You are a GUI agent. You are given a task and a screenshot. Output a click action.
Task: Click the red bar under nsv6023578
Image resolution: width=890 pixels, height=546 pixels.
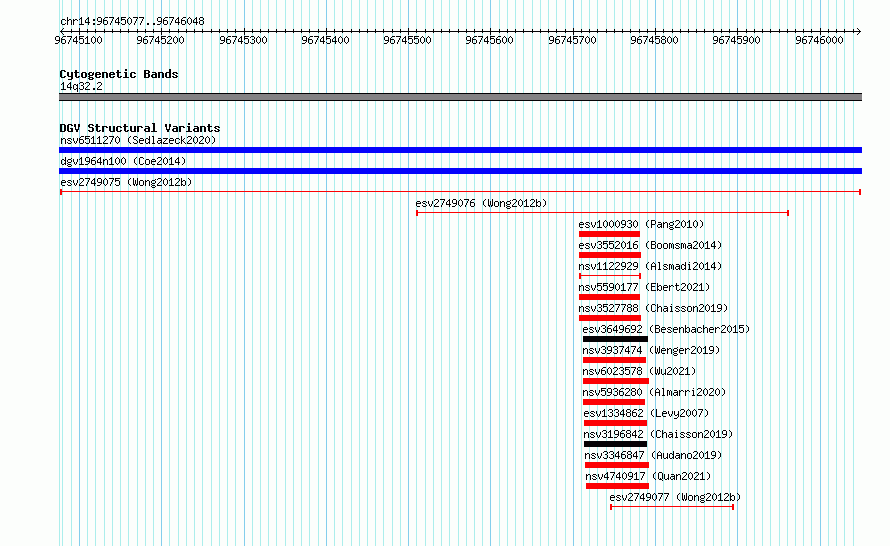tap(616, 381)
